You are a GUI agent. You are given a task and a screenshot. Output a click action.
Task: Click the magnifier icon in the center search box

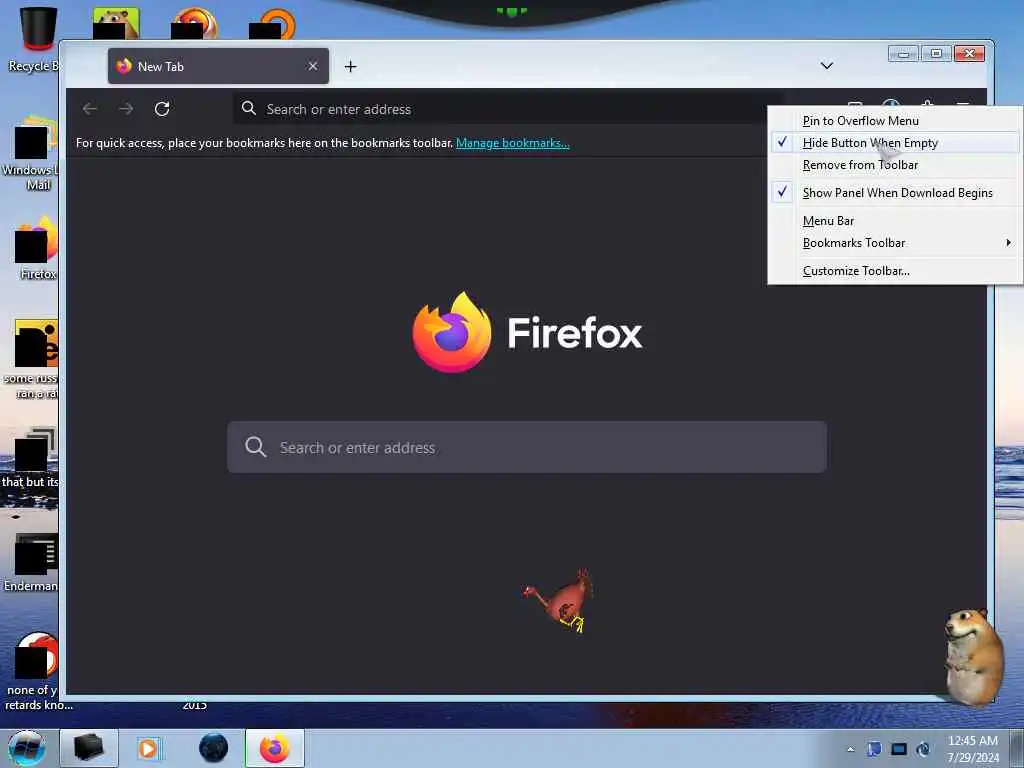pos(255,447)
